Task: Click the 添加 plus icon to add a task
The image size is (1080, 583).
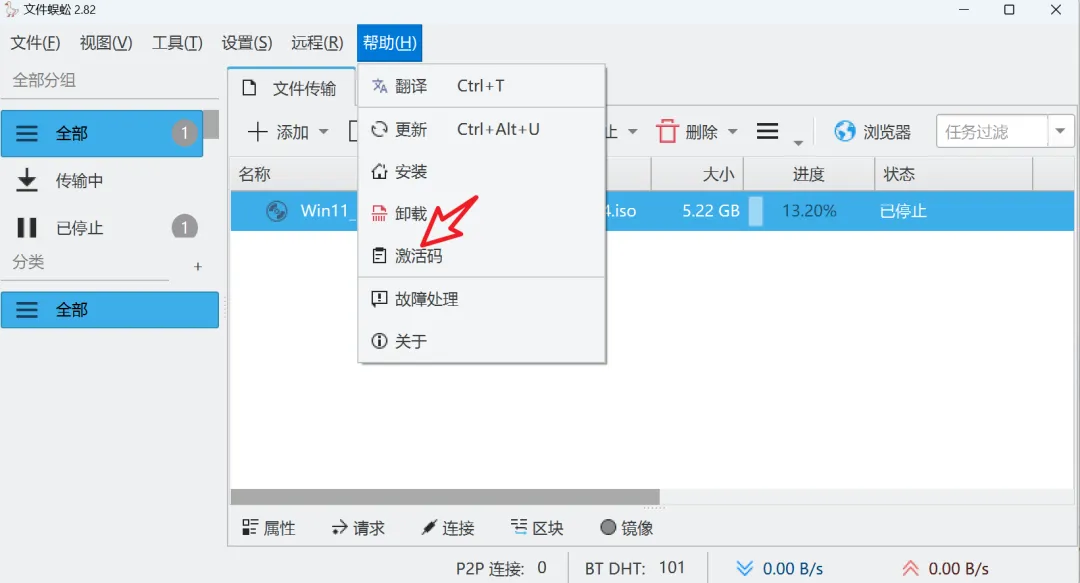Action: click(x=258, y=131)
